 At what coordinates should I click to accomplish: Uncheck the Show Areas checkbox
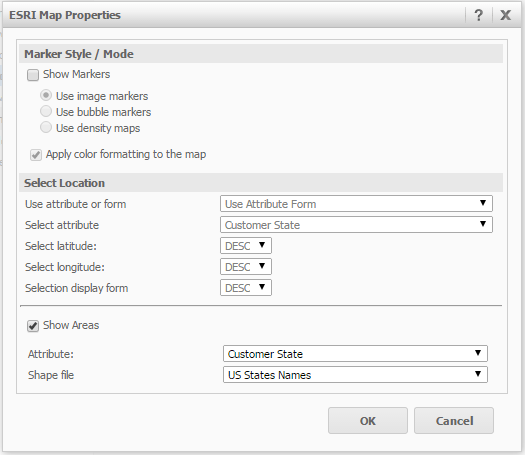(x=33, y=326)
